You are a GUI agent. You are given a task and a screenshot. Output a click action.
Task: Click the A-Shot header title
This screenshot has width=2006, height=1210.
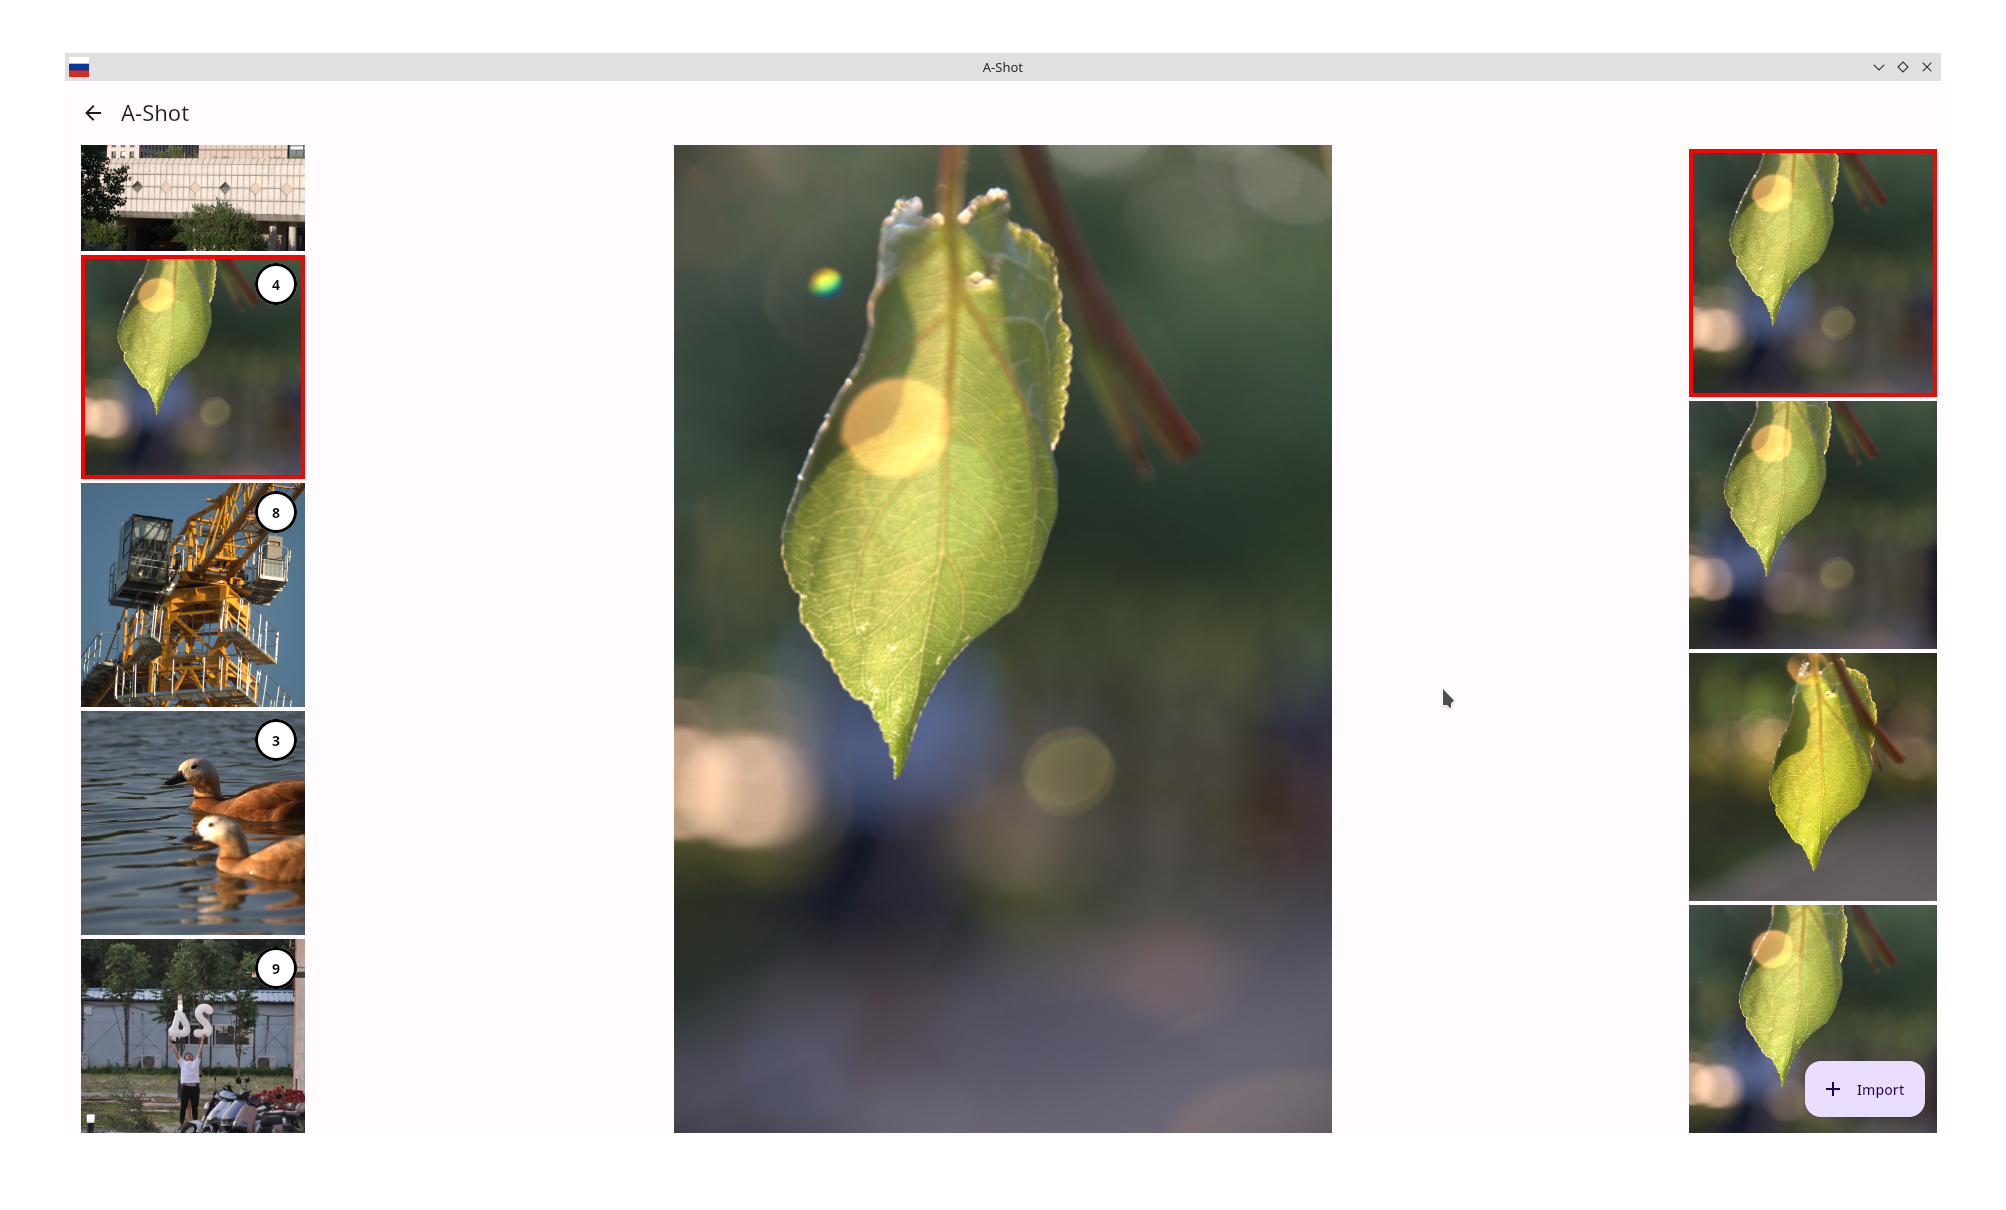coord(155,113)
